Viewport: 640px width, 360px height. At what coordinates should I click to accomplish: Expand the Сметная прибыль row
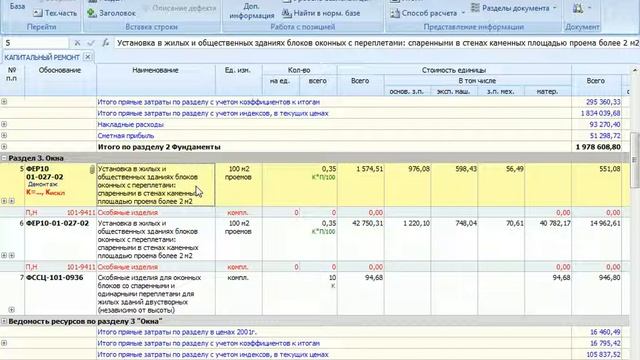tap(4, 135)
